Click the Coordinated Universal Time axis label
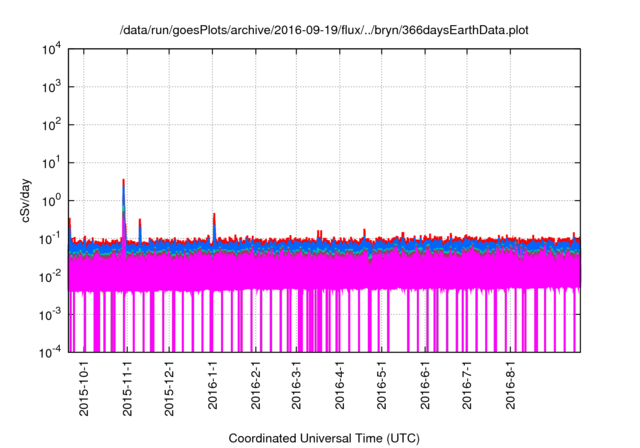The height and width of the screenshot is (448, 640). [x=325, y=438]
